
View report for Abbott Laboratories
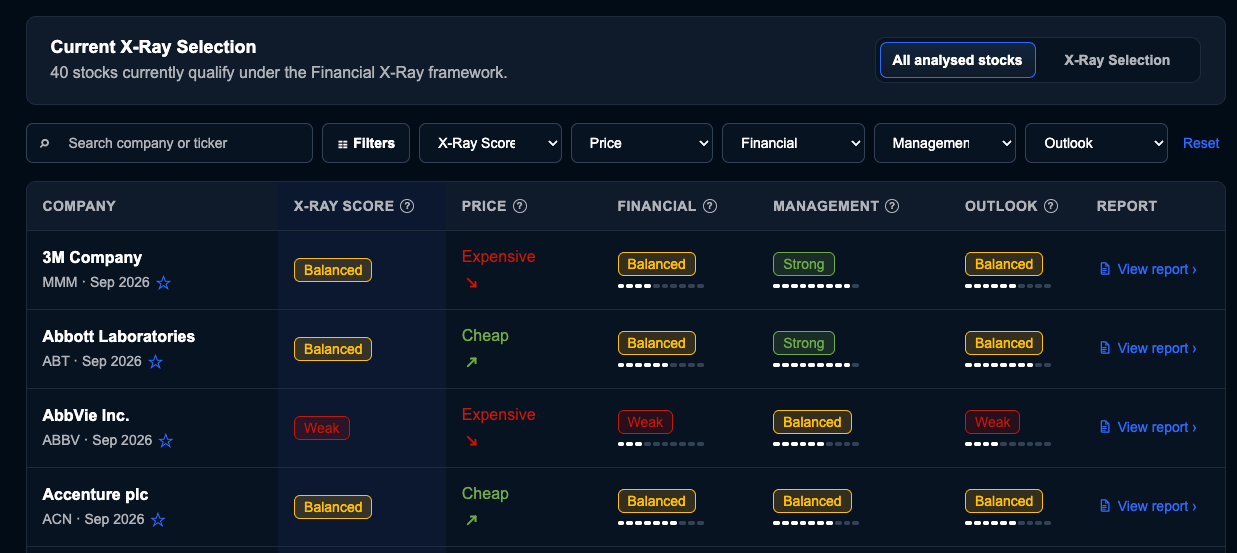click(x=1148, y=348)
